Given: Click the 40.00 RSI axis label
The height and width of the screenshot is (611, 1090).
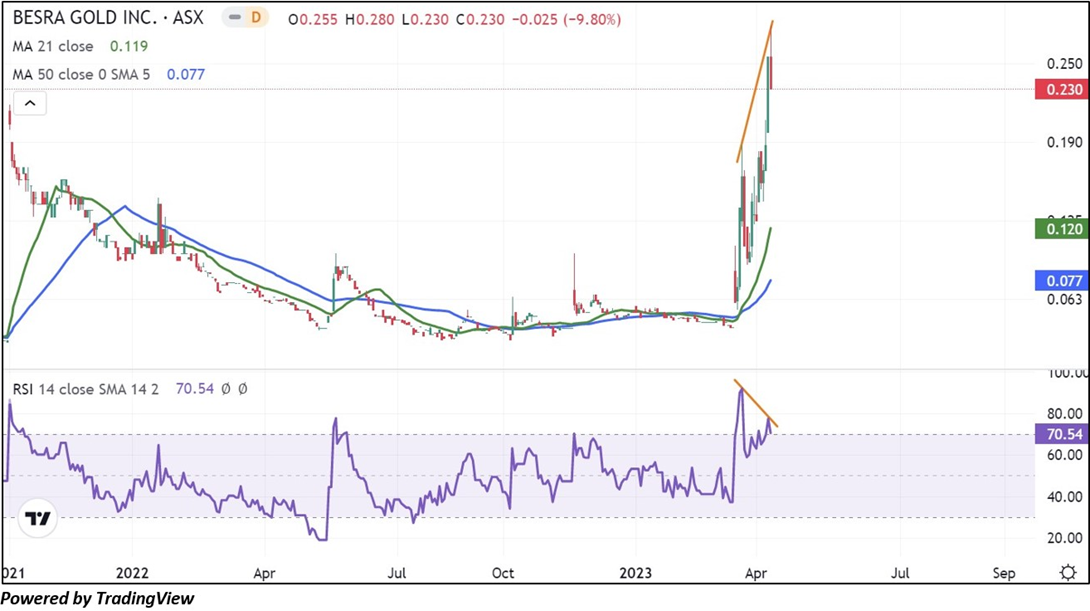Looking at the screenshot, I should point(1064,497).
